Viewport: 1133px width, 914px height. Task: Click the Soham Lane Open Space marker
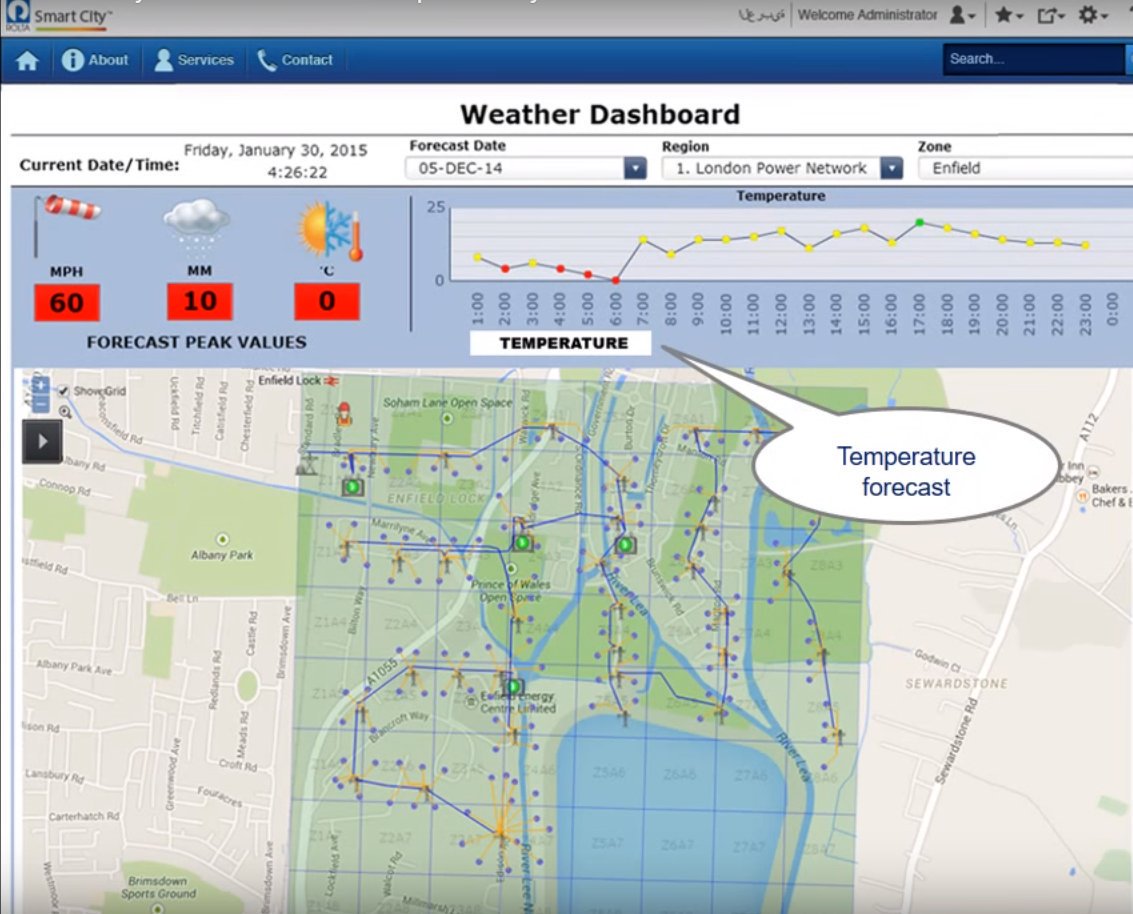tap(447, 418)
